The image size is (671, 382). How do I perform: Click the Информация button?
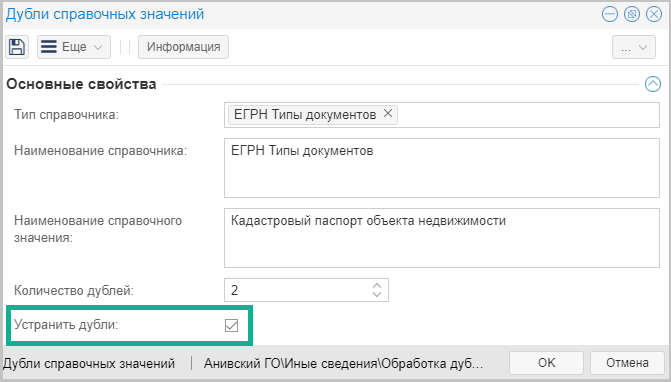coord(183,47)
